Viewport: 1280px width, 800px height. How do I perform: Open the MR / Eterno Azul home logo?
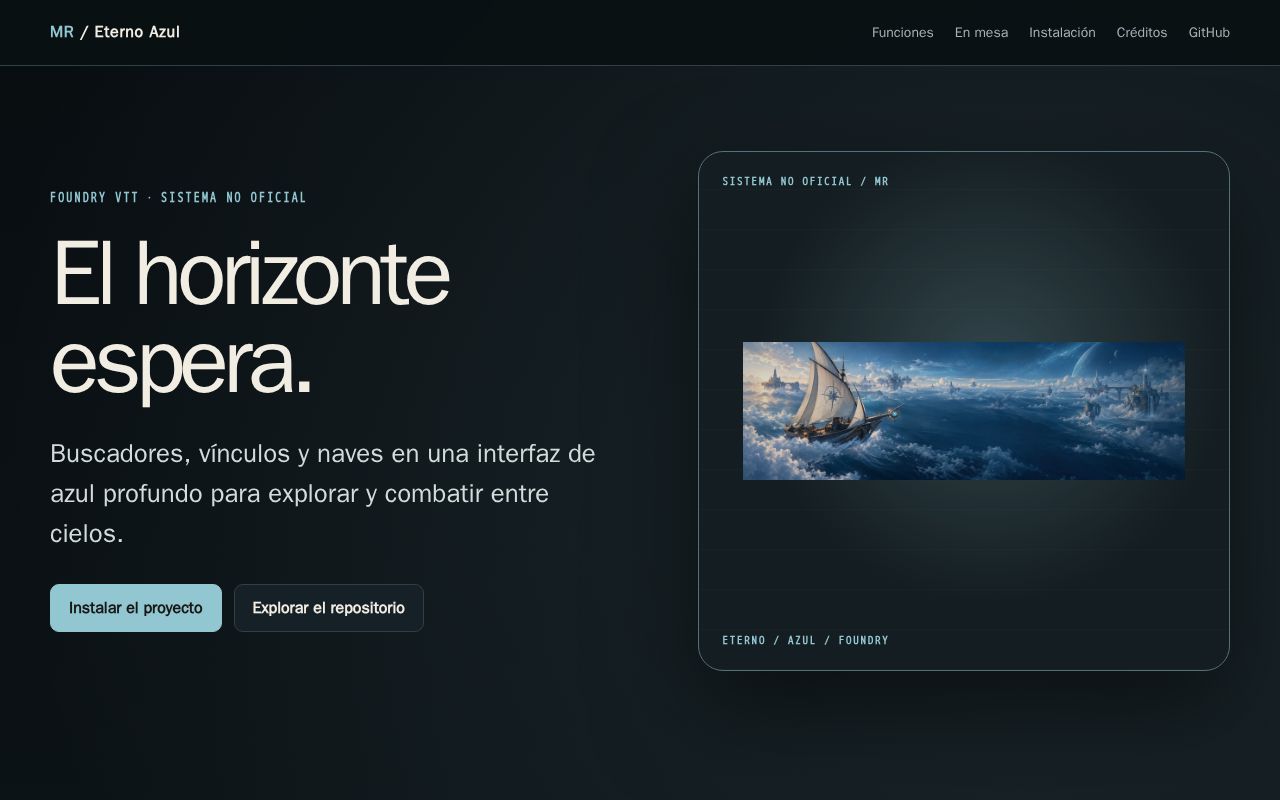point(115,32)
